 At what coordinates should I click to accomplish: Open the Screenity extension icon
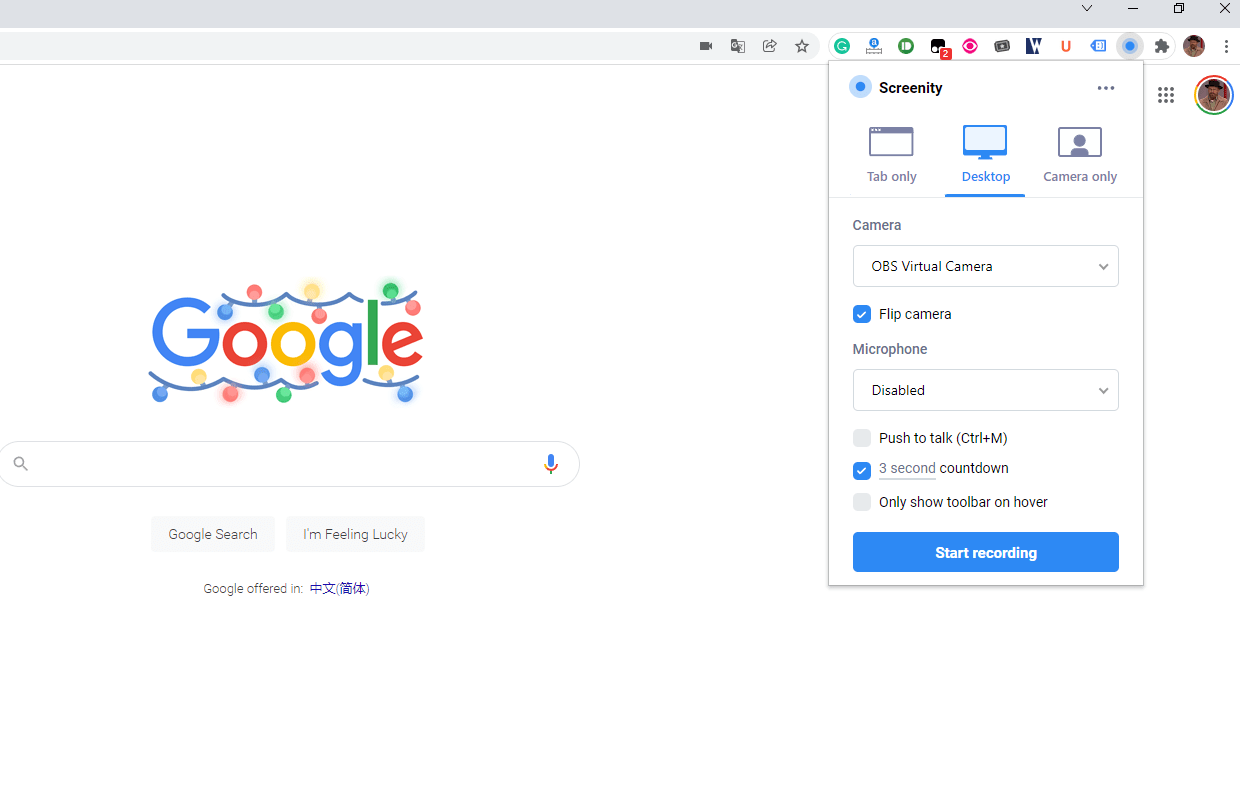point(1130,46)
